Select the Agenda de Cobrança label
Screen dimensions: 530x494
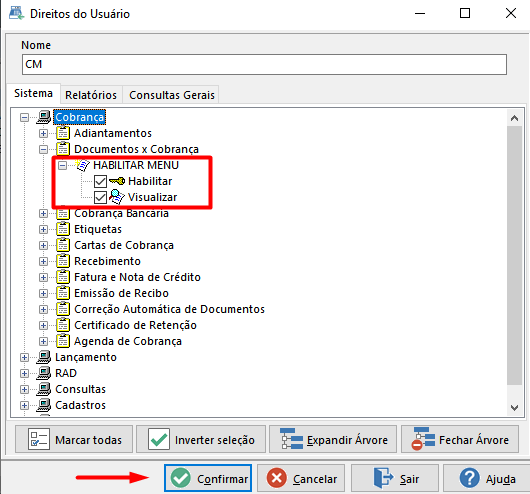pos(128,341)
